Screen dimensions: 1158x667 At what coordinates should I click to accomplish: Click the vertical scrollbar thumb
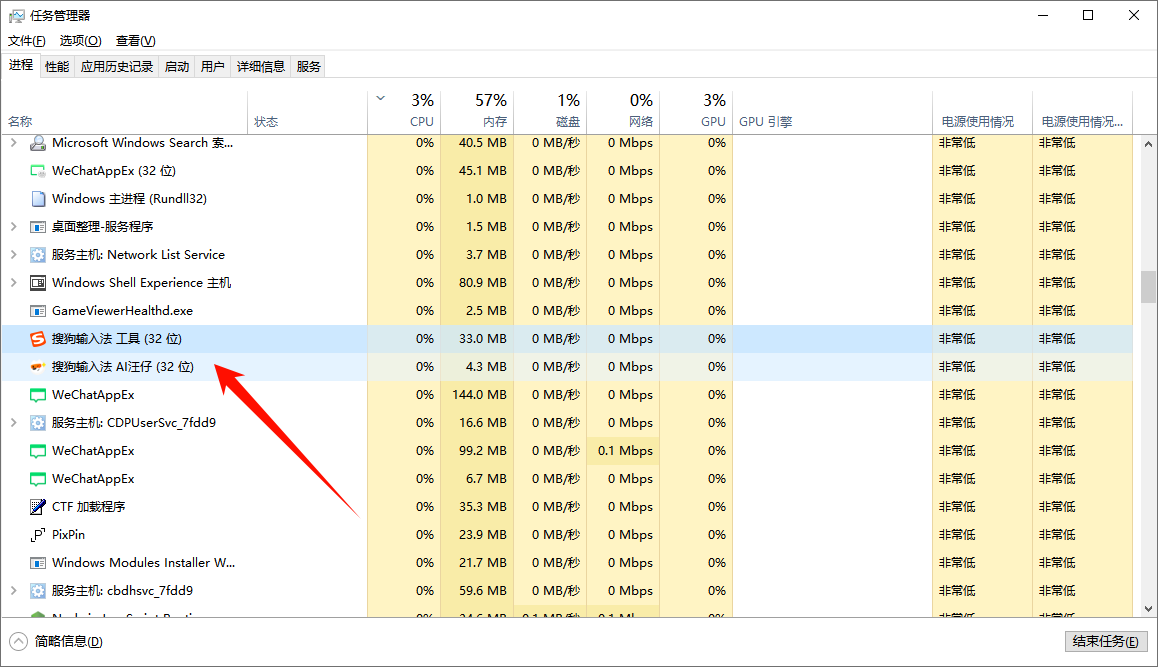[1148, 286]
